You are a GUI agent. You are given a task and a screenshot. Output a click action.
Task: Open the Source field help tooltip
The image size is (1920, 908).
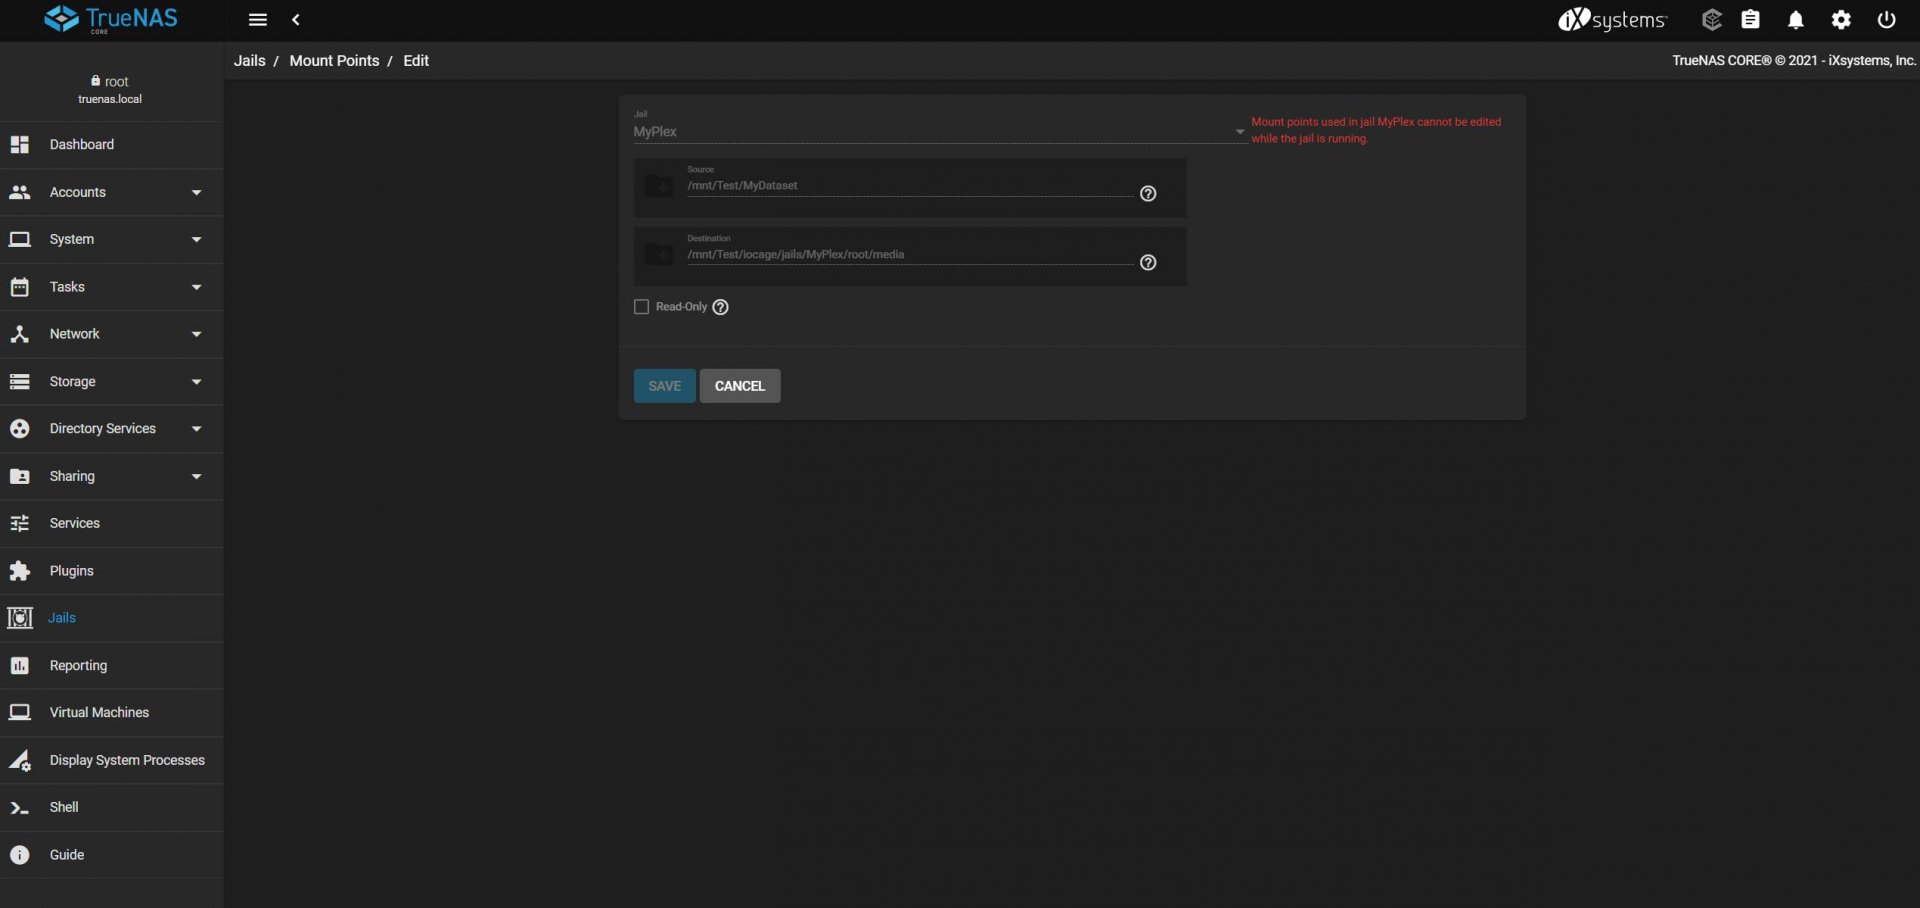tap(1148, 194)
